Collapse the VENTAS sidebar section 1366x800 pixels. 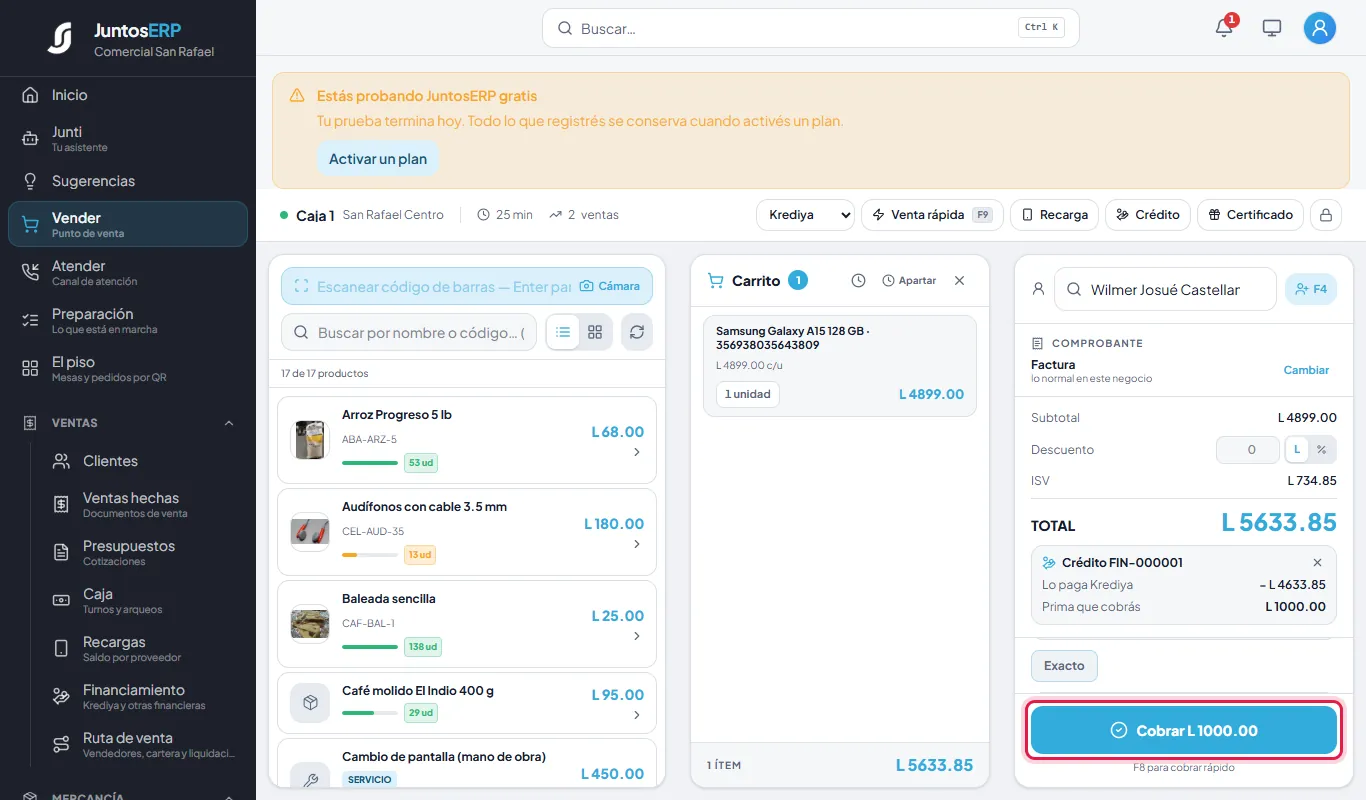point(229,423)
